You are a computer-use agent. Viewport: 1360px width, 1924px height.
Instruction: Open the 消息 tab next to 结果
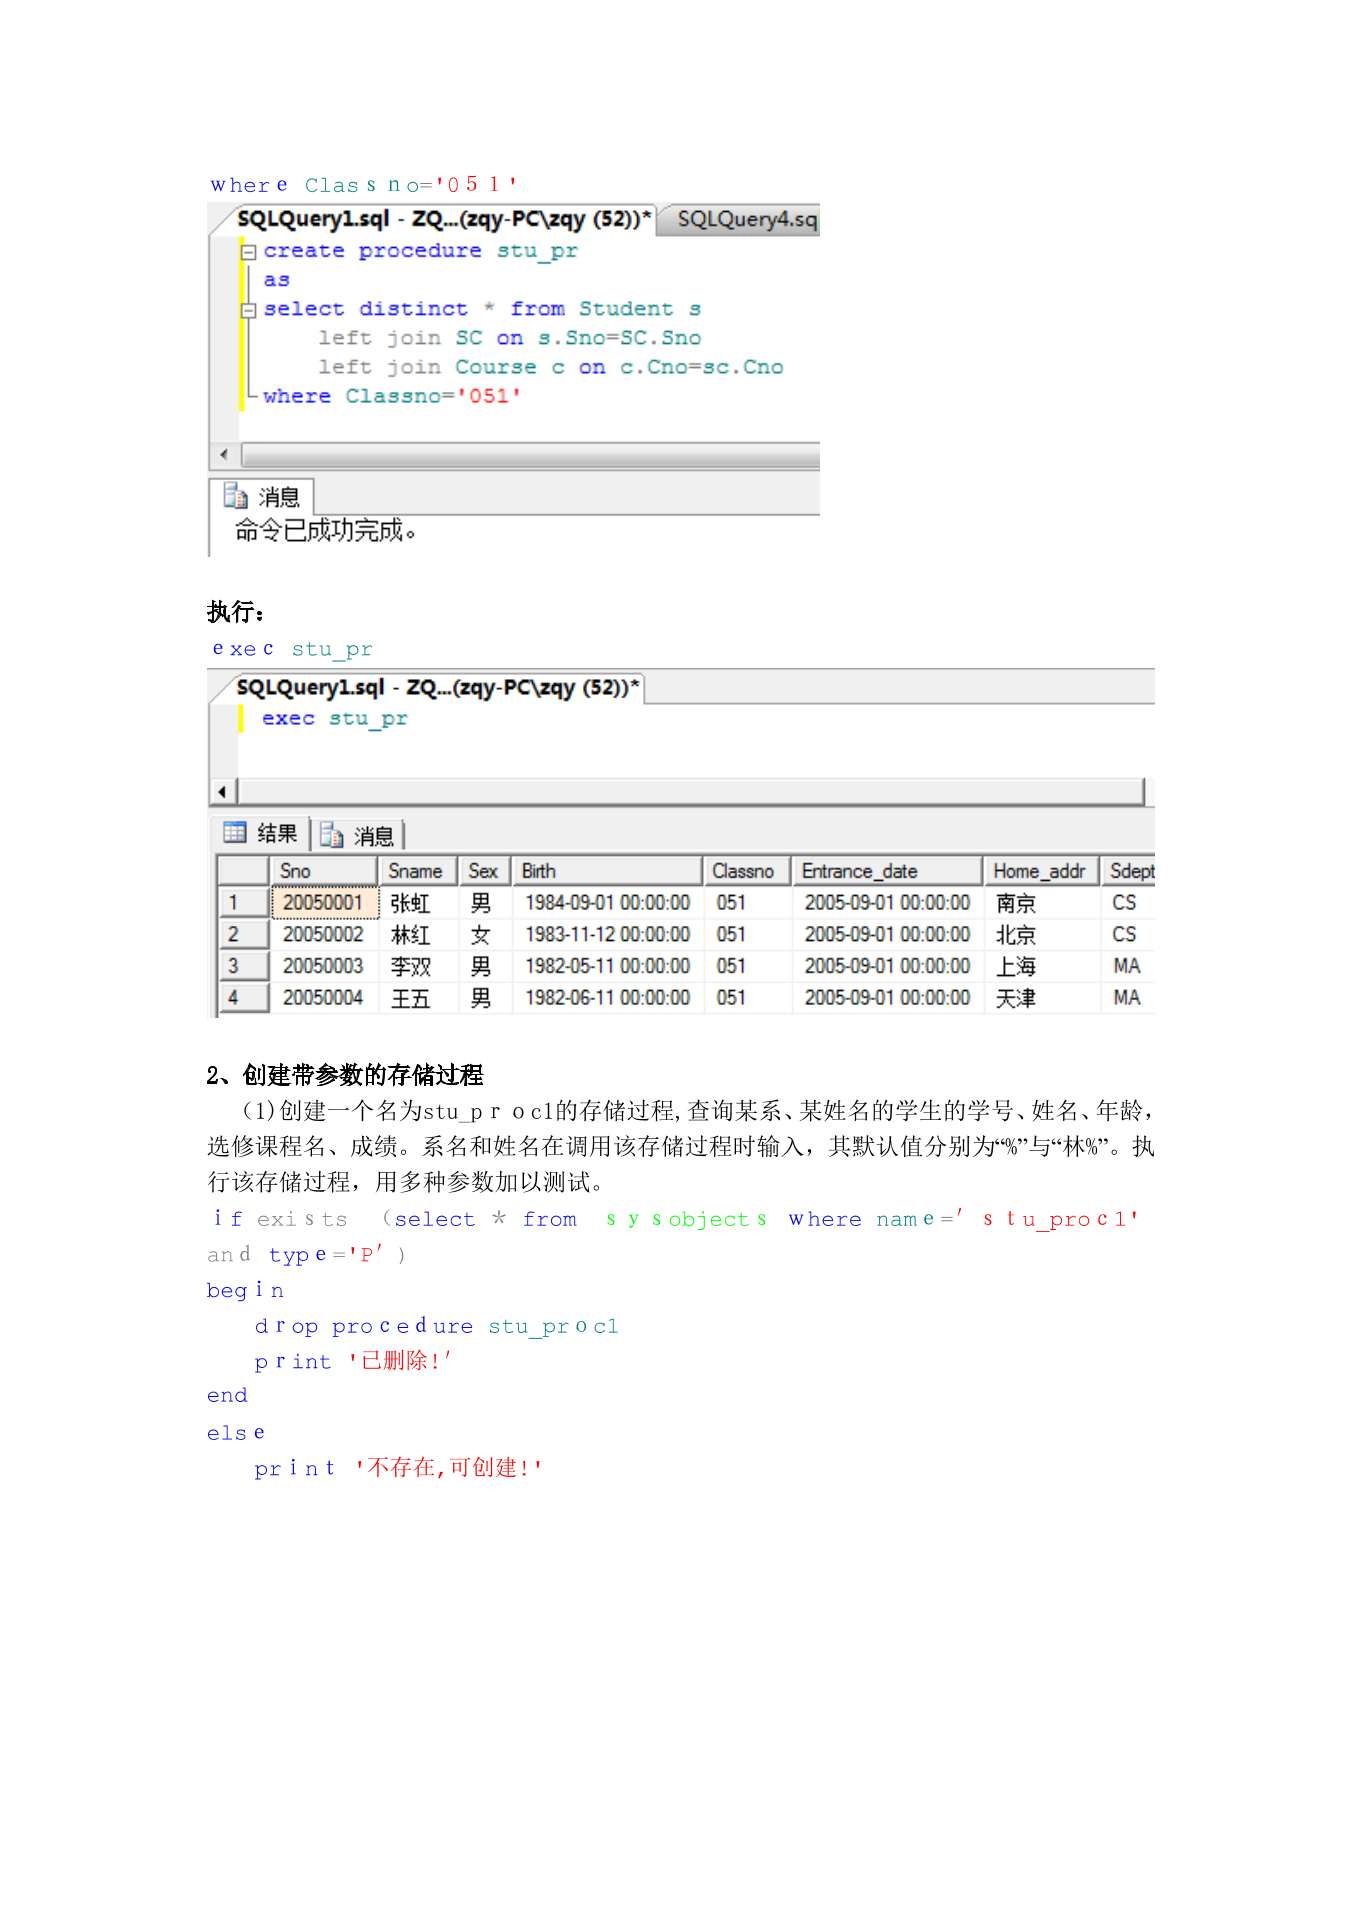tap(359, 835)
